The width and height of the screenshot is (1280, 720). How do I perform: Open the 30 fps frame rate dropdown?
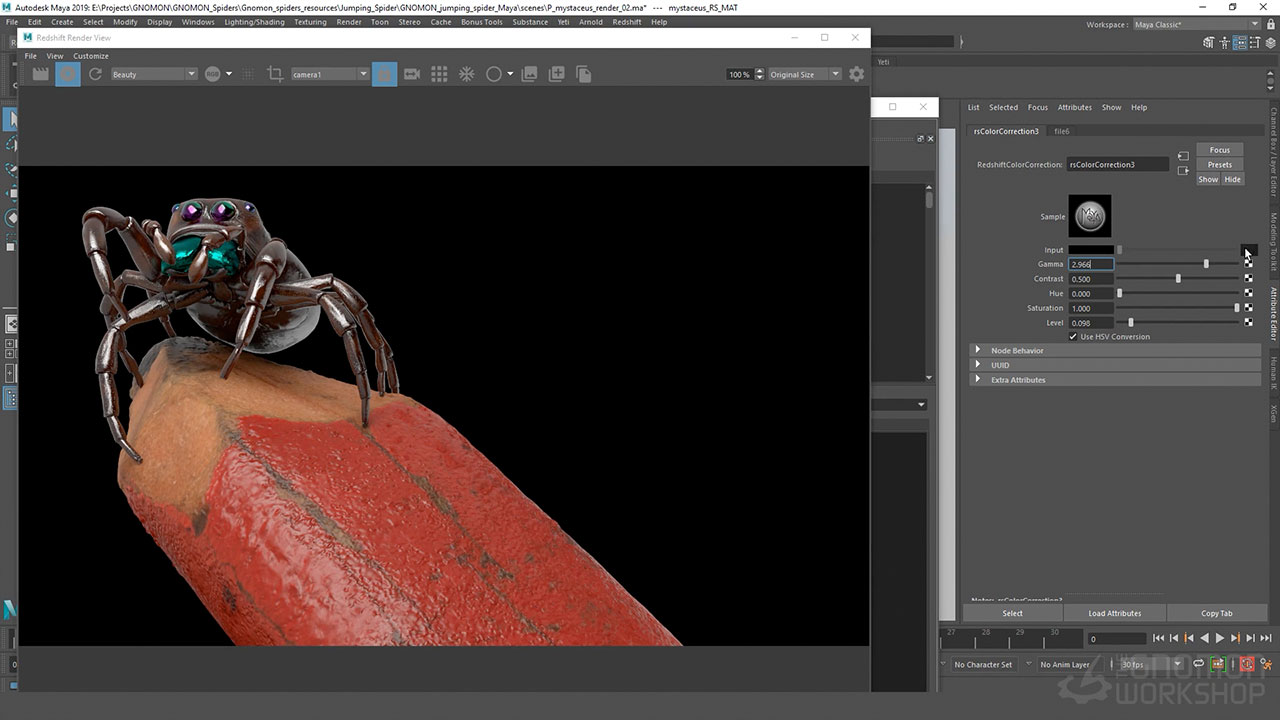(1150, 664)
